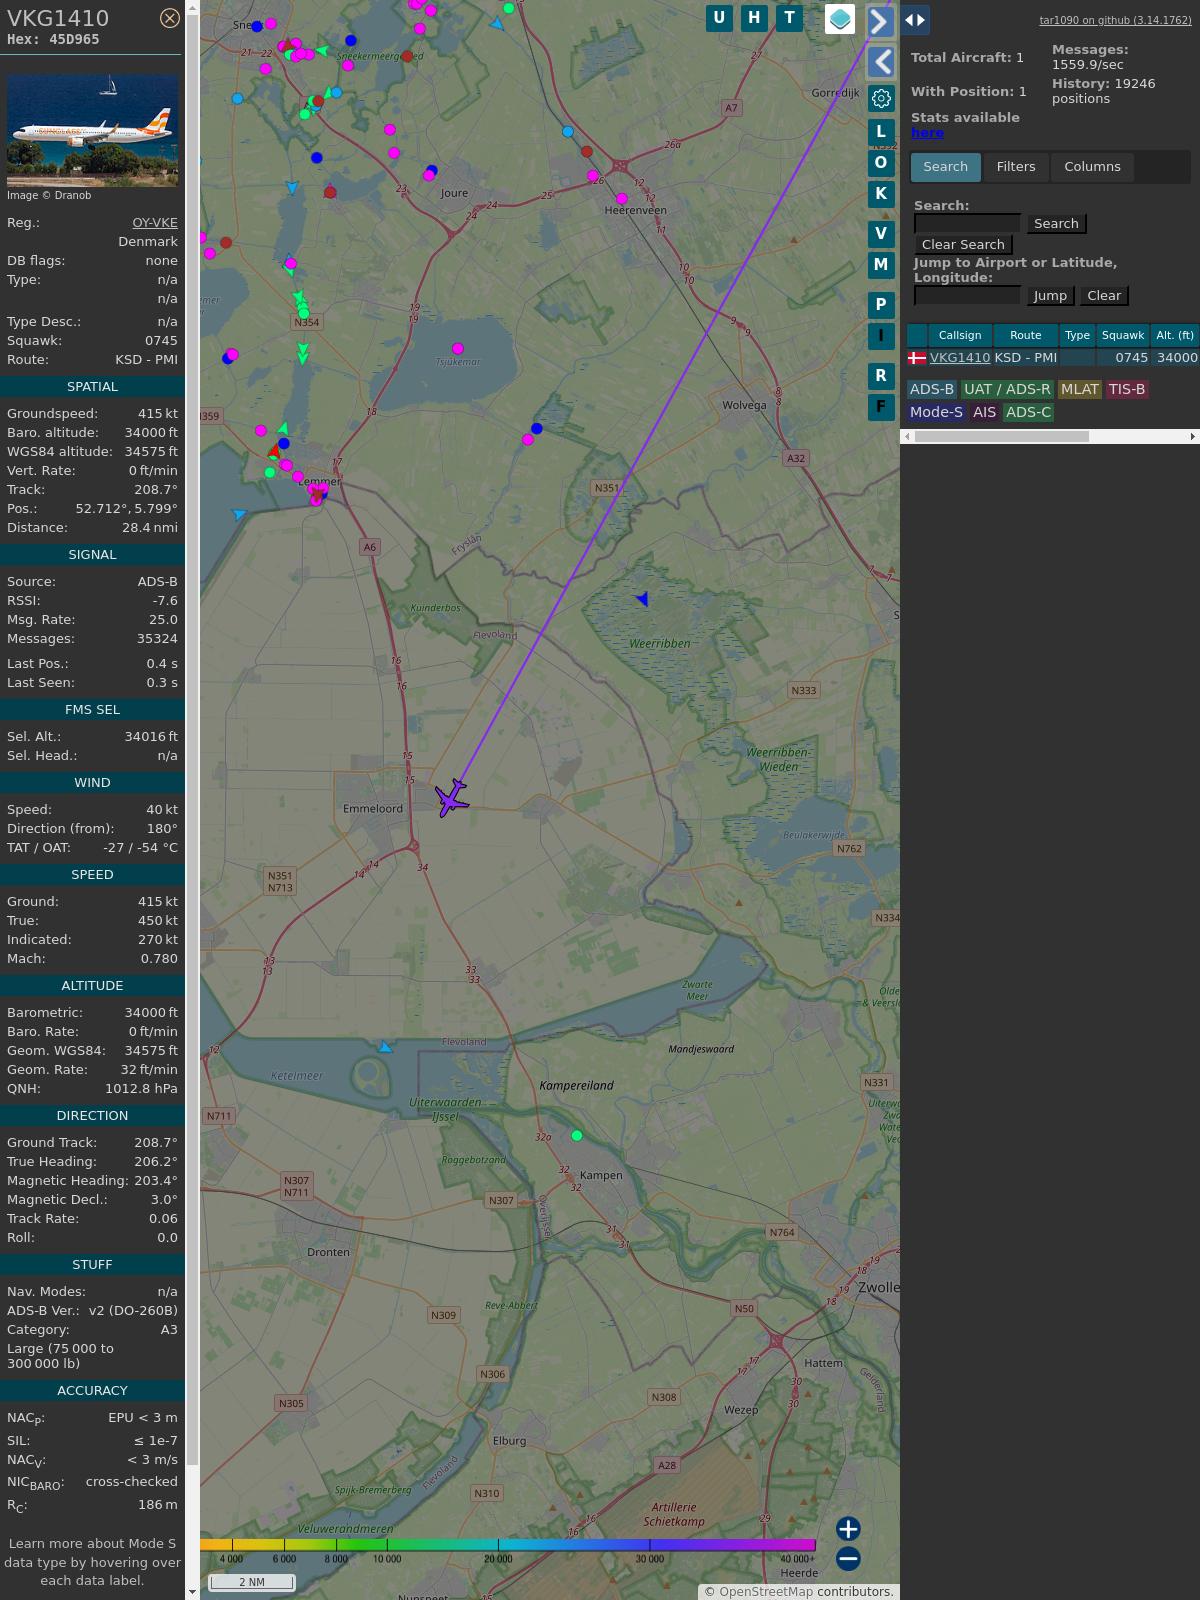Click the settings gear icon on map
The height and width of the screenshot is (1600, 1200).
pos(881,98)
